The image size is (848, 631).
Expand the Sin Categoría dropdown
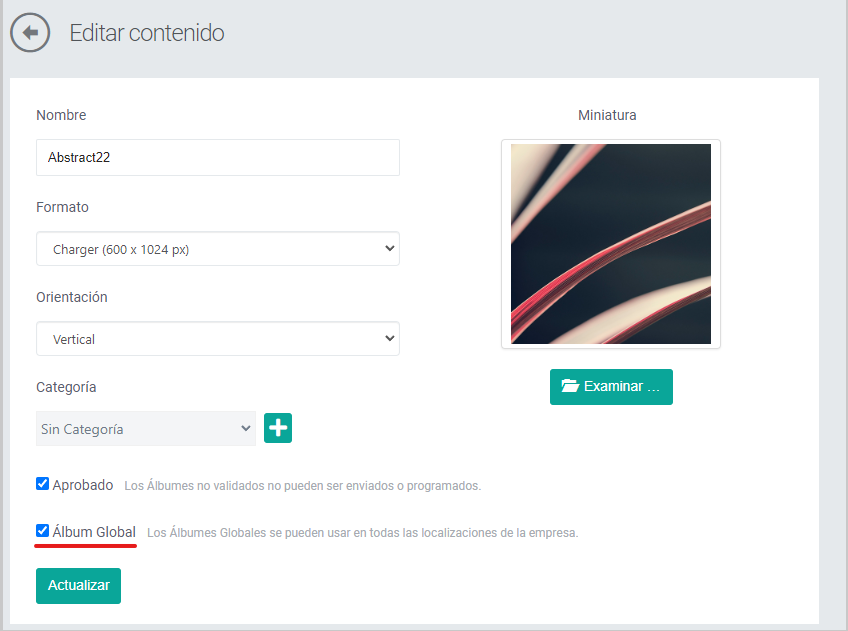pyautogui.click(x=146, y=429)
